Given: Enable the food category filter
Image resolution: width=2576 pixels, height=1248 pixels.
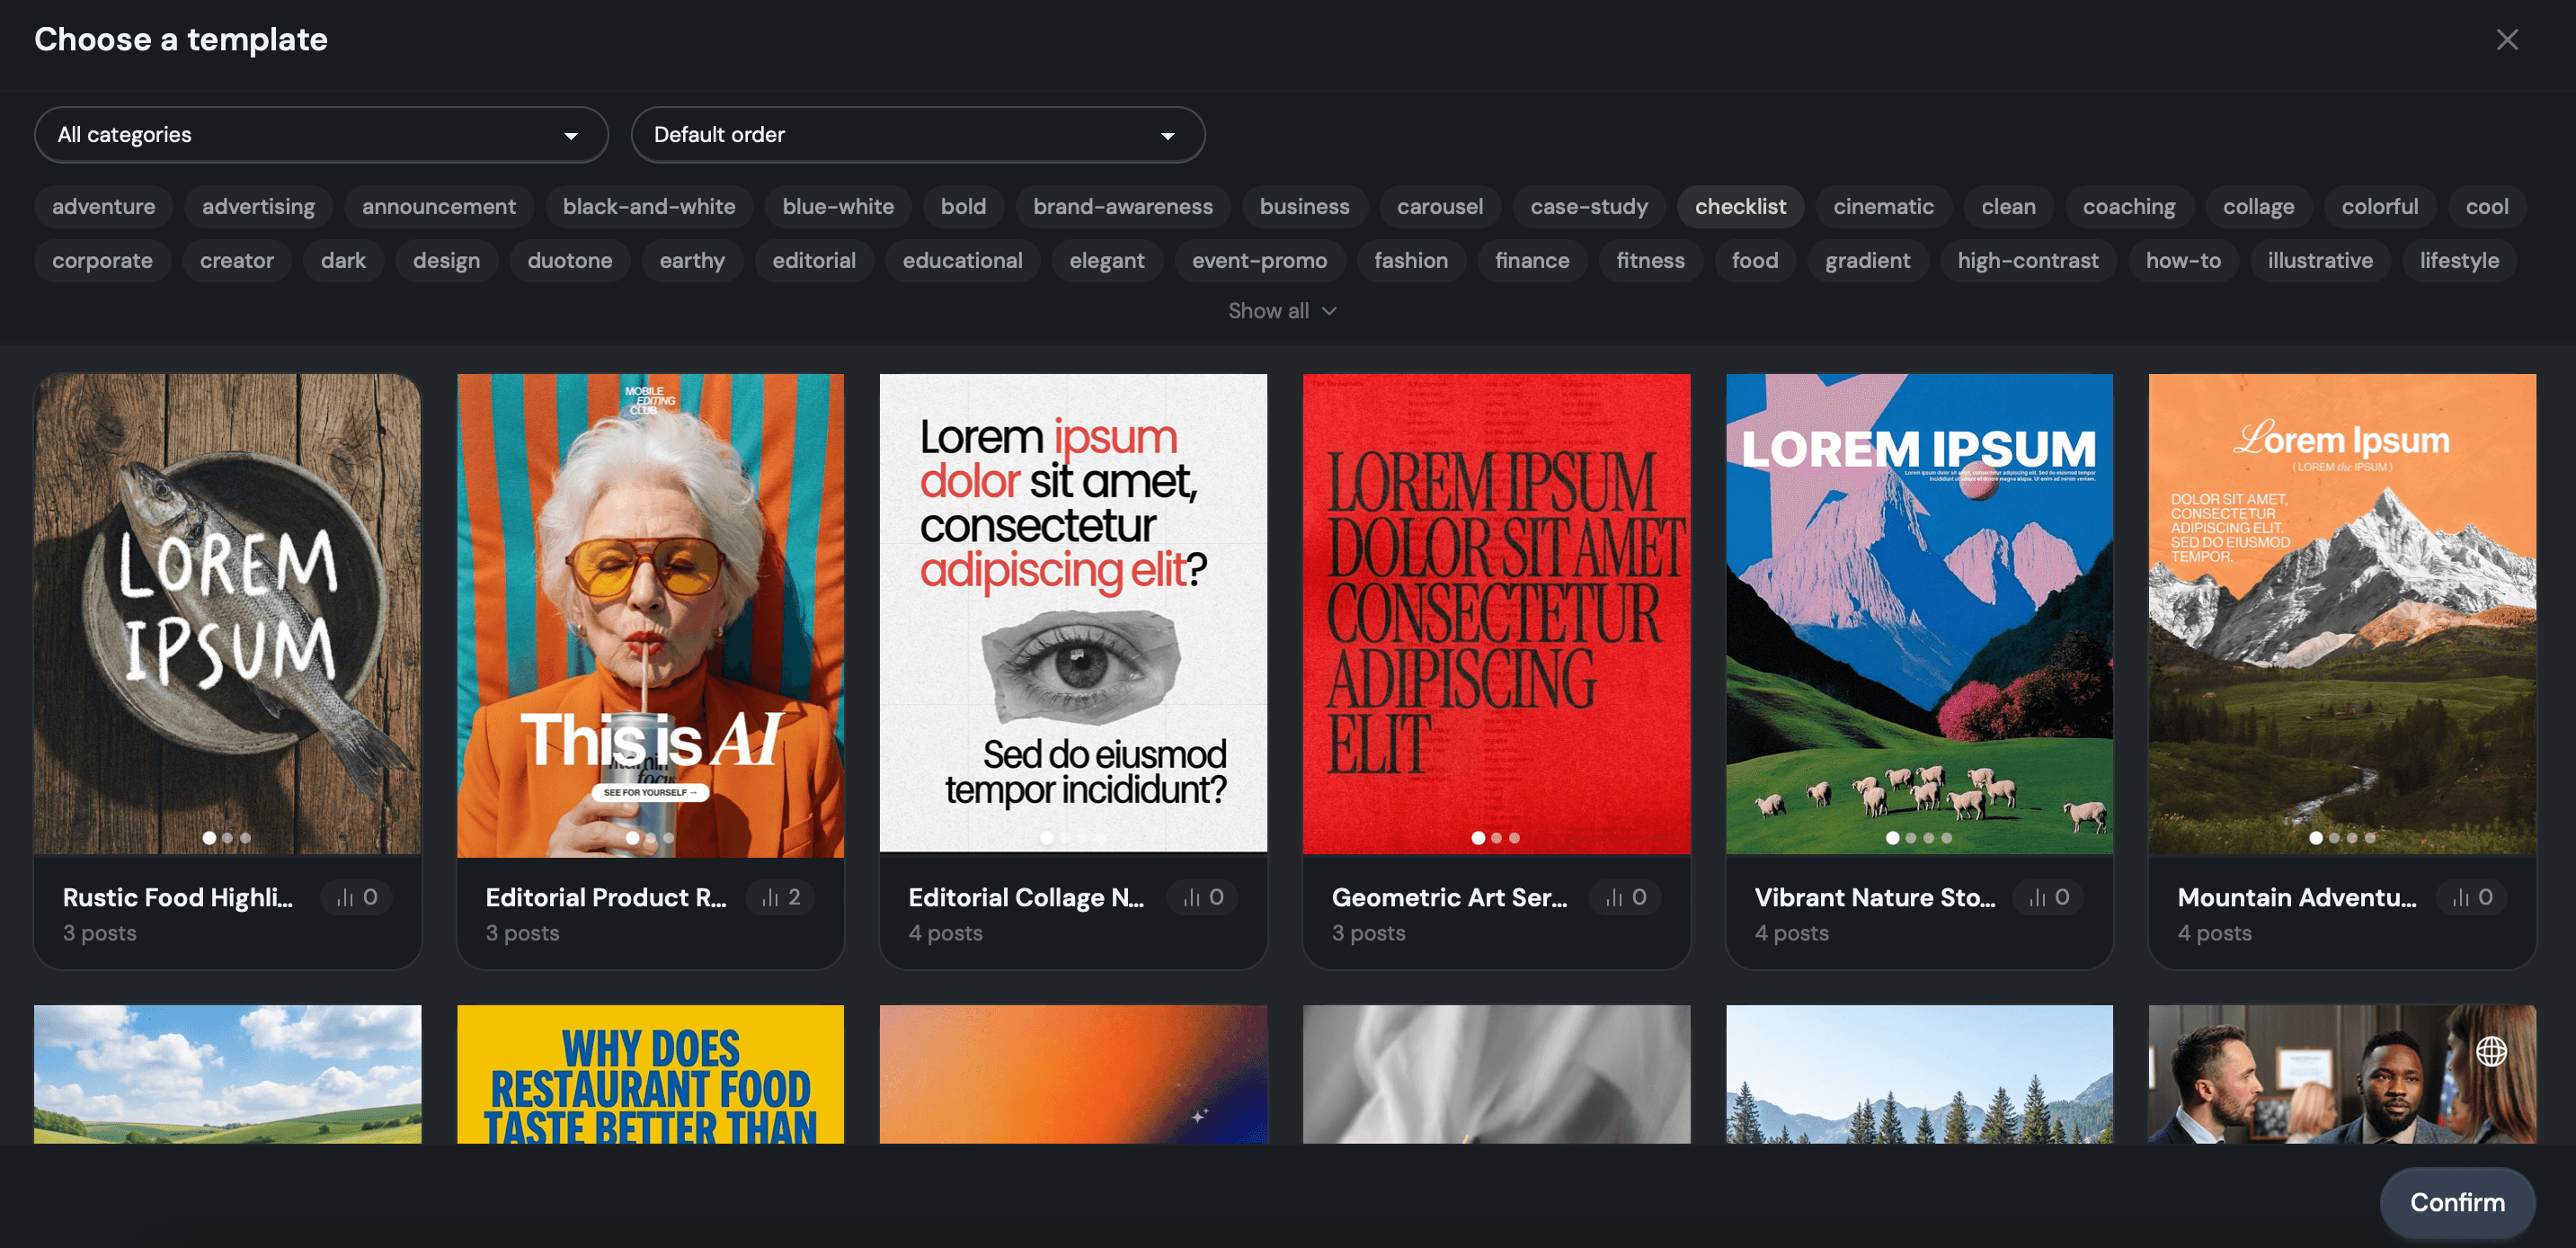Looking at the screenshot, I should [x=1754, y=260].
